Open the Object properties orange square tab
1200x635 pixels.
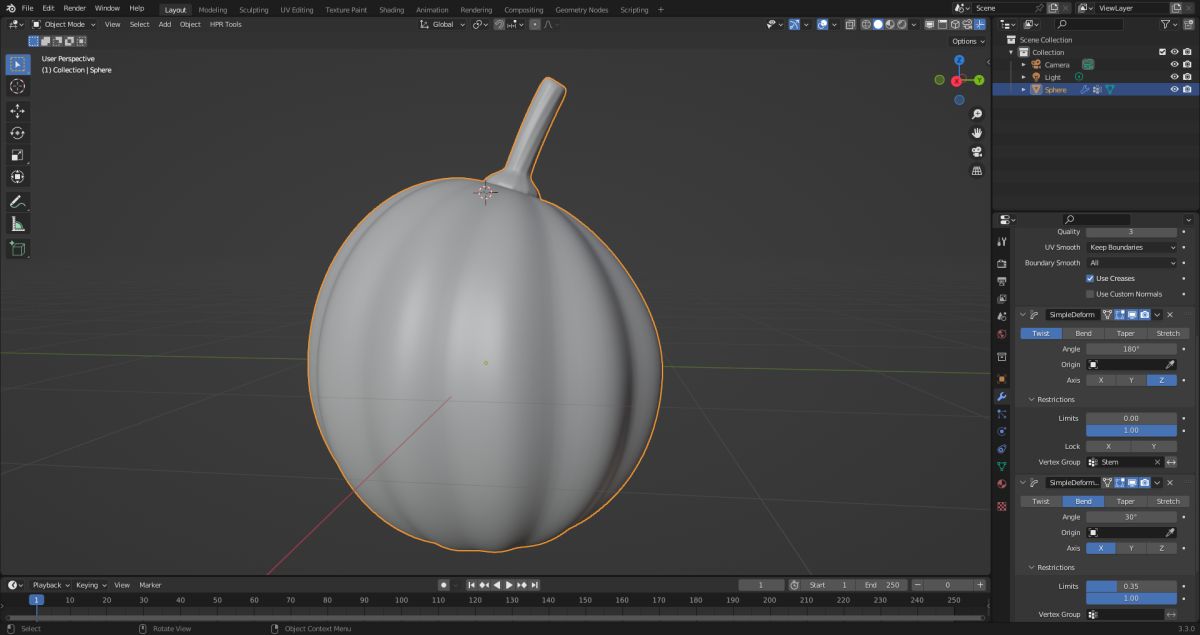coord(1002,379)
